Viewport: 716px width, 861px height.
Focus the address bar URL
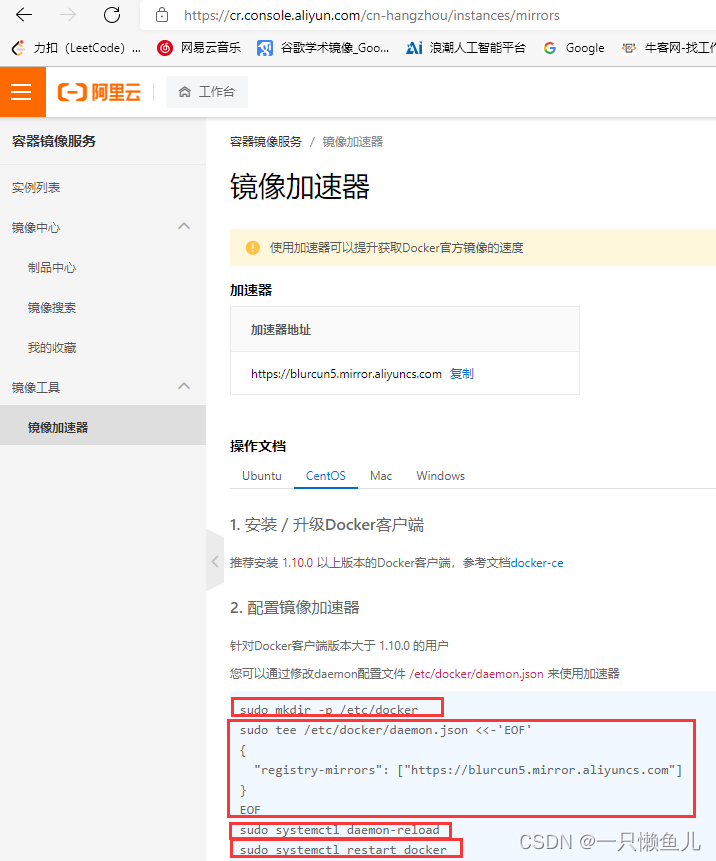tap(372, 15)
